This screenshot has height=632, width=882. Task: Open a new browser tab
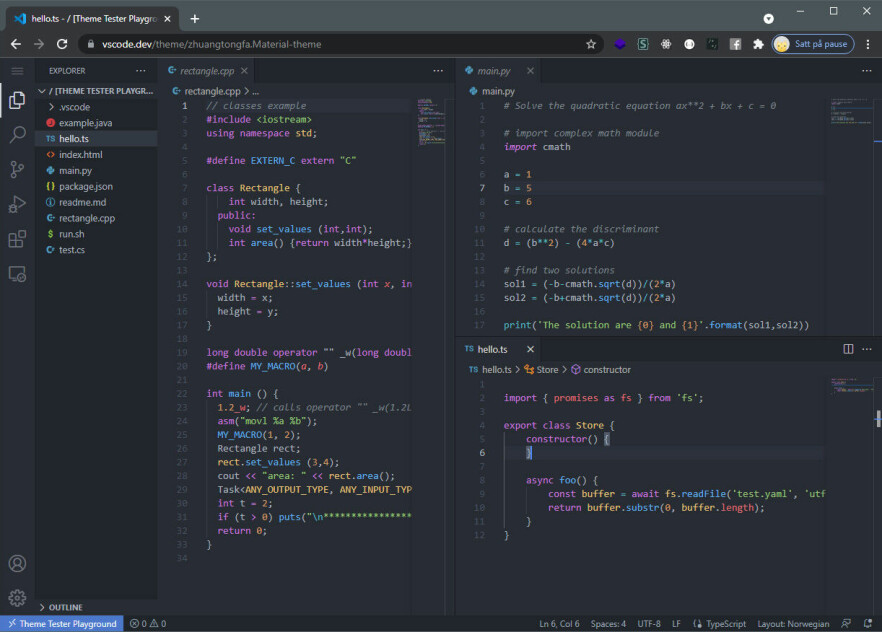coord(195,19)
